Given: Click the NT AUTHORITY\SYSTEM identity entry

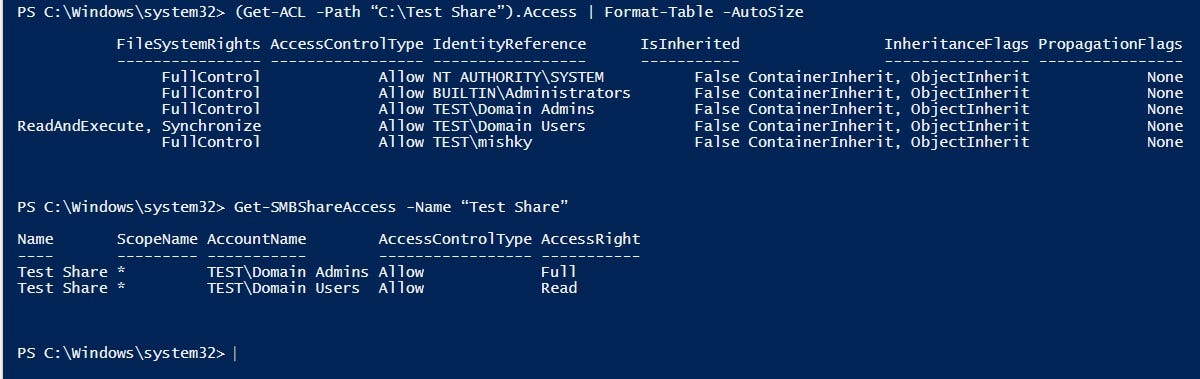Looking at the screenshot, I should [518, 77].
